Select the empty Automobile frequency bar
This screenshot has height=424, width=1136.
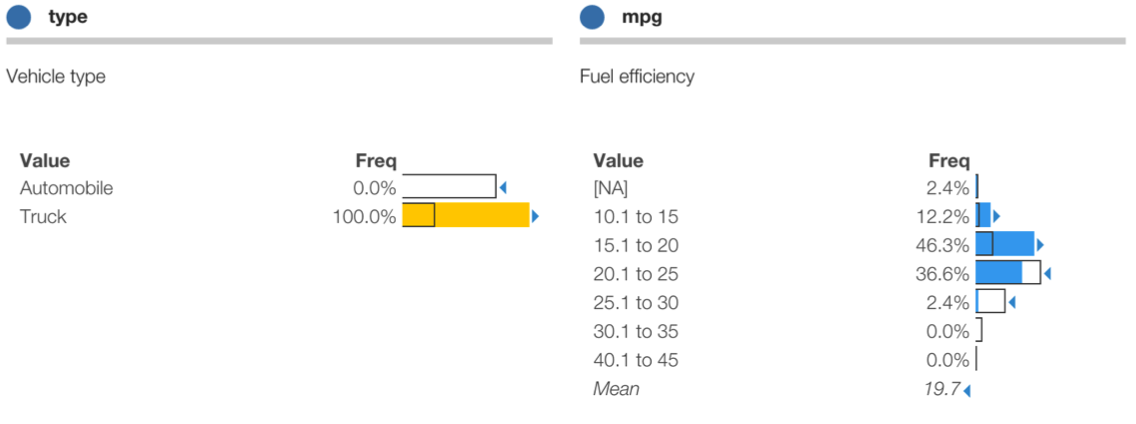(449, 187)
